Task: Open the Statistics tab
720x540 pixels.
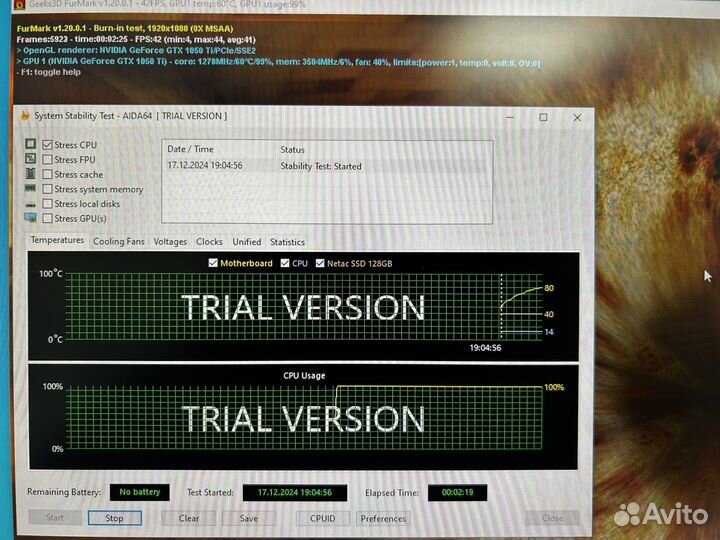Action: pos(287,241)
